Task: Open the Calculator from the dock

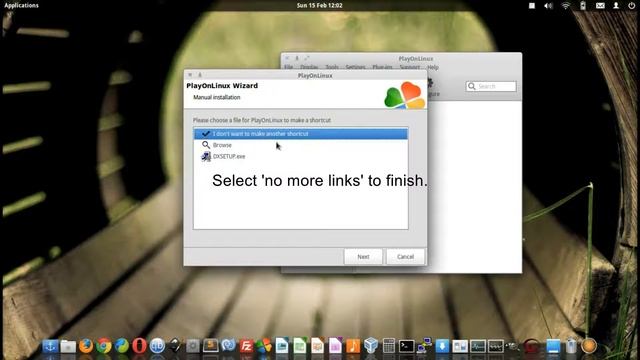Action: (389, 346)
